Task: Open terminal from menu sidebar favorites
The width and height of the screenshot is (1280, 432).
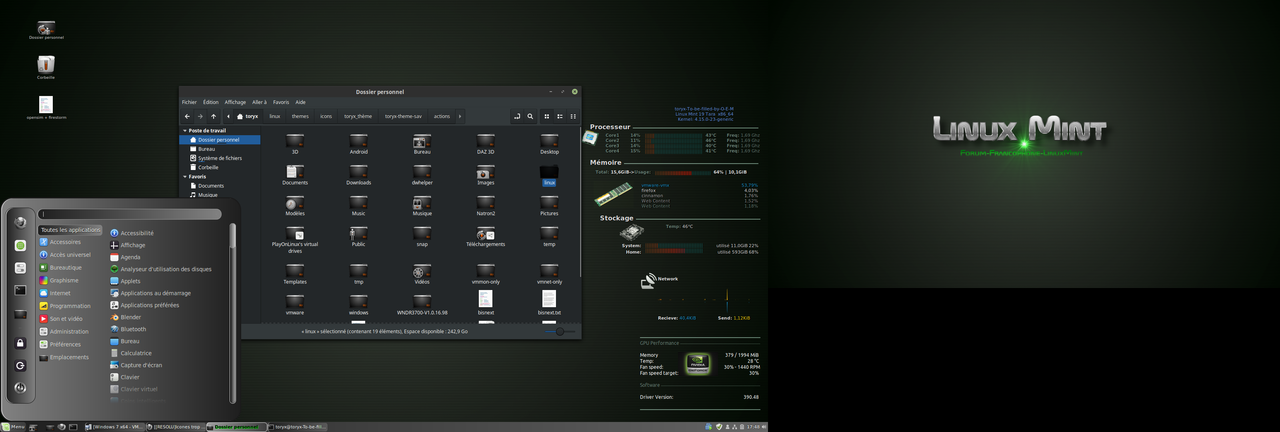Action: (x=20, y=290)
